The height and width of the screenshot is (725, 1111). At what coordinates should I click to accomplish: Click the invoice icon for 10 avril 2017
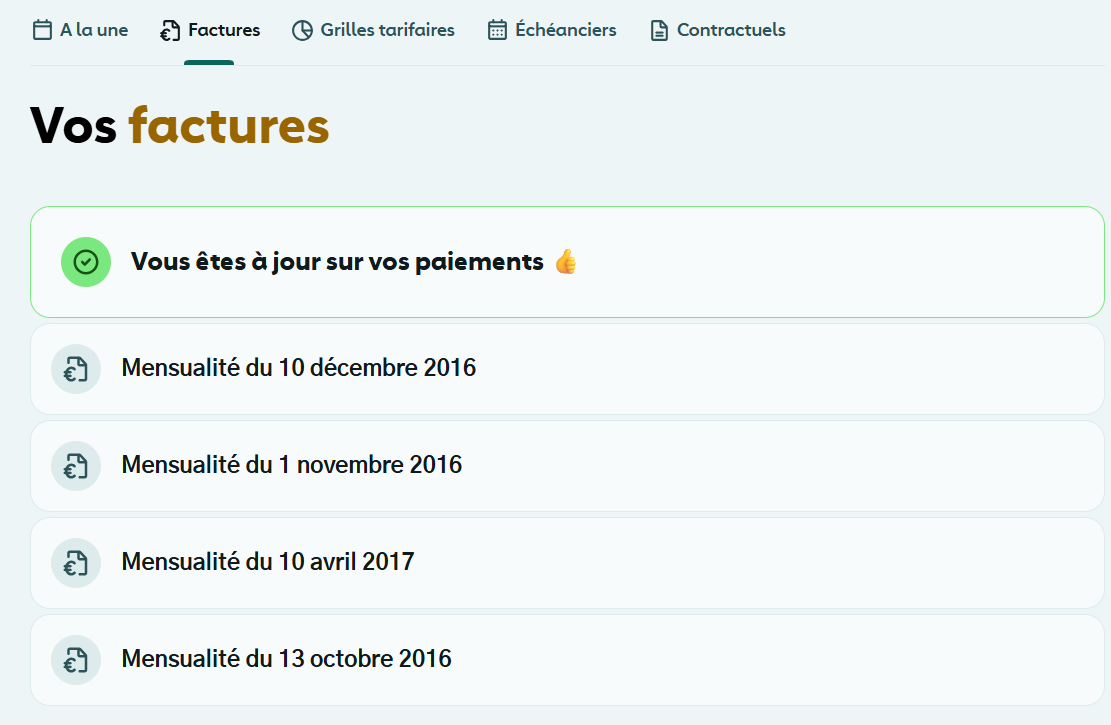click(x=76, y=563)
